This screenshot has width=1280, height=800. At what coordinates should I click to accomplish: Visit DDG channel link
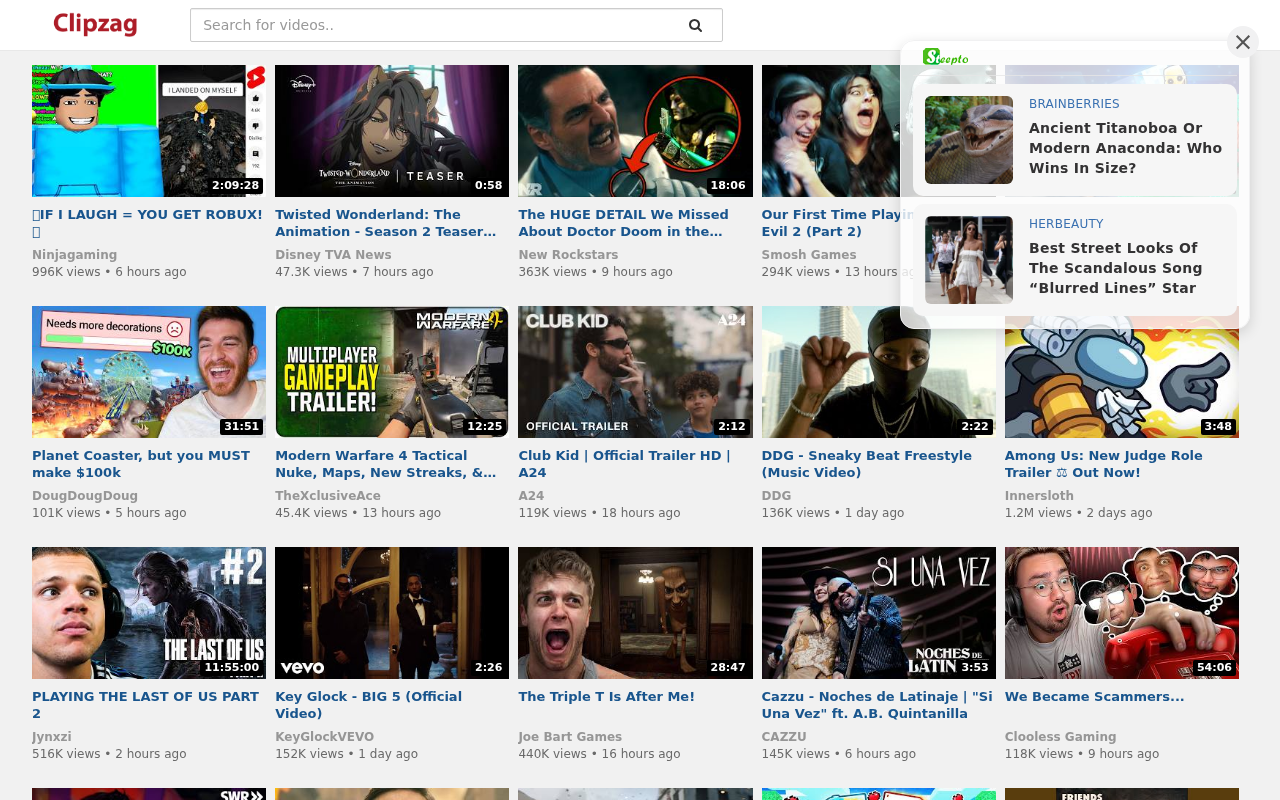click(x=776, y=496)
